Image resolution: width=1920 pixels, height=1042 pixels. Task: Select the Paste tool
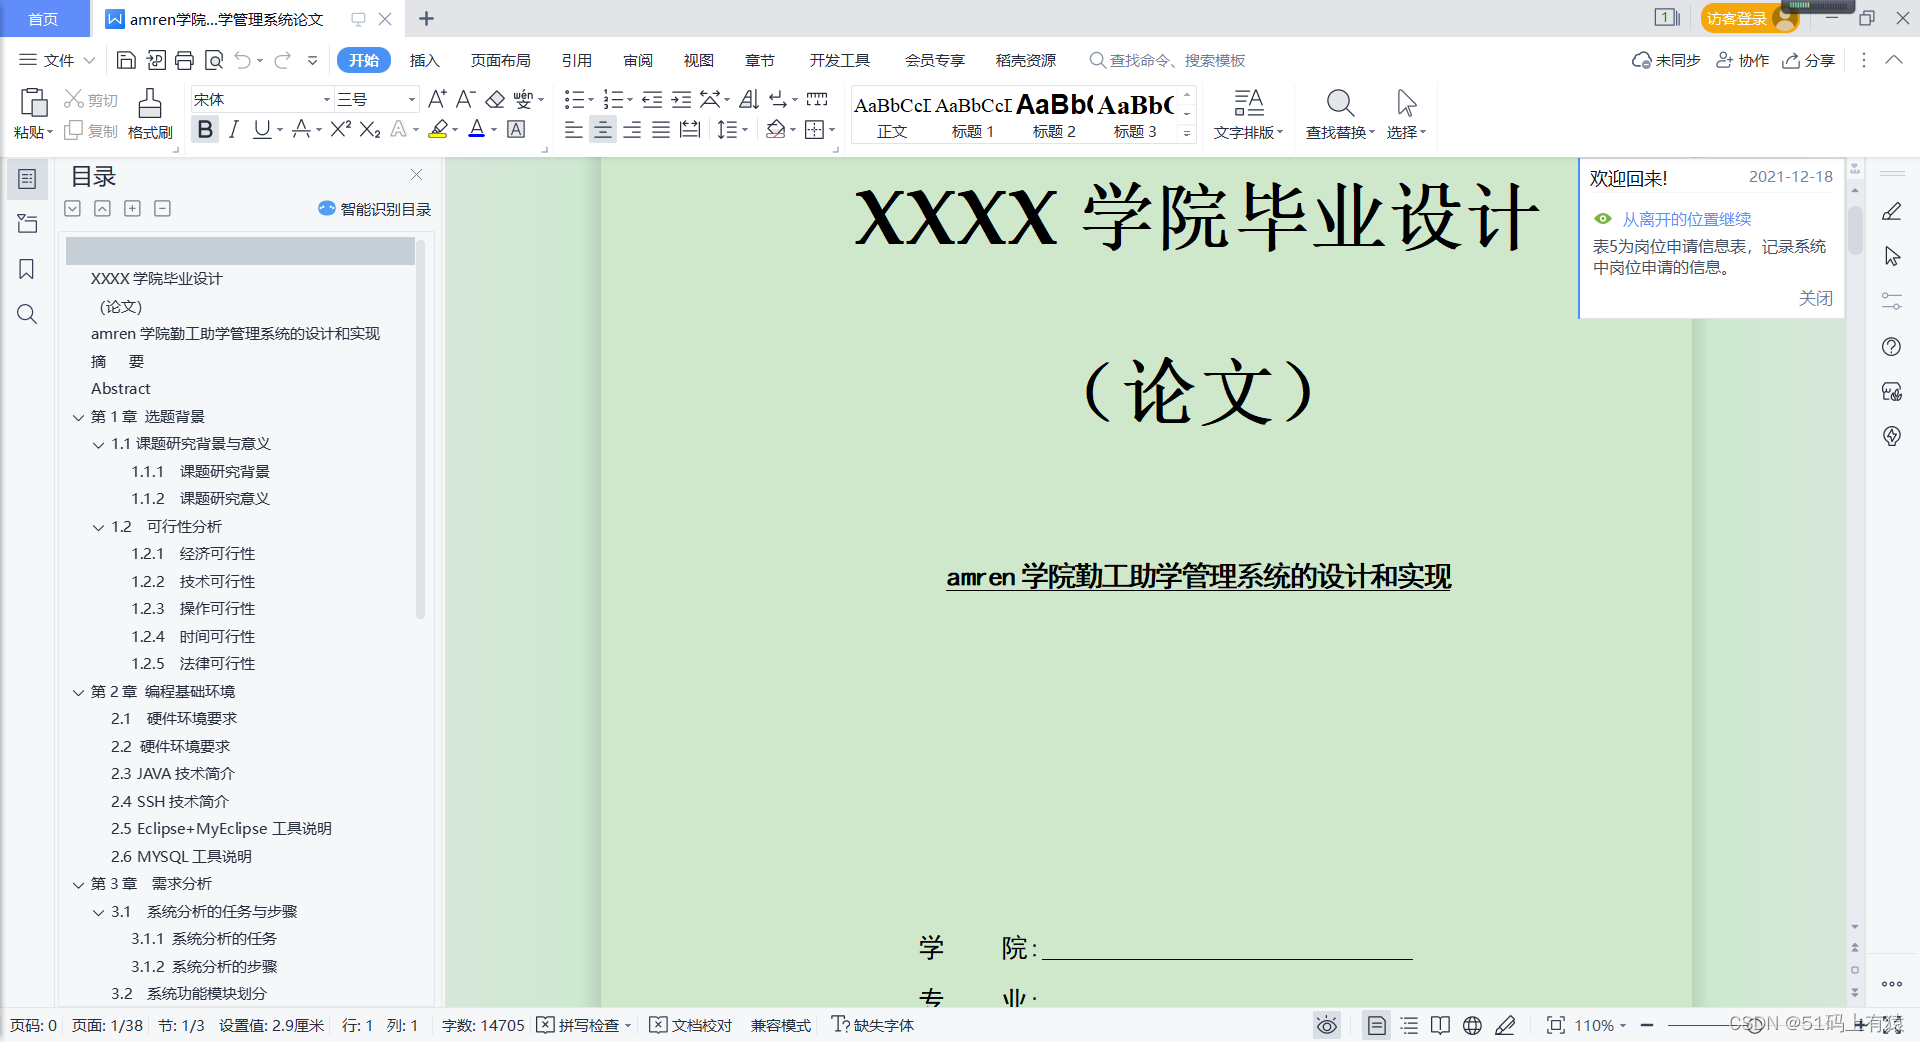click(x=33, y=110)
